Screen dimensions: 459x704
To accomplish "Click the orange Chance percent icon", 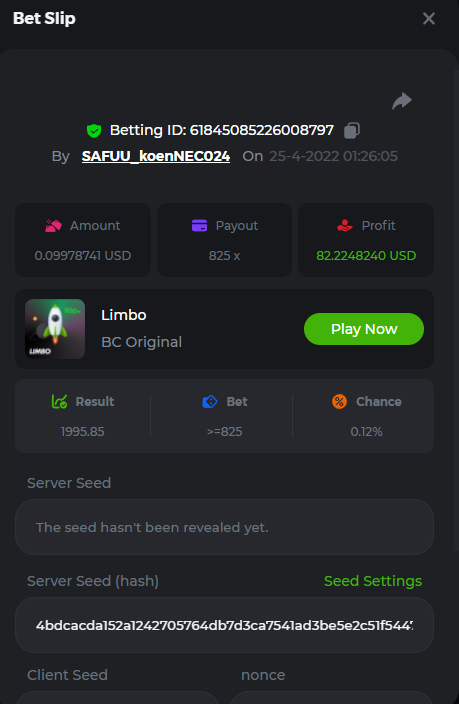I will tap(340, 401).
